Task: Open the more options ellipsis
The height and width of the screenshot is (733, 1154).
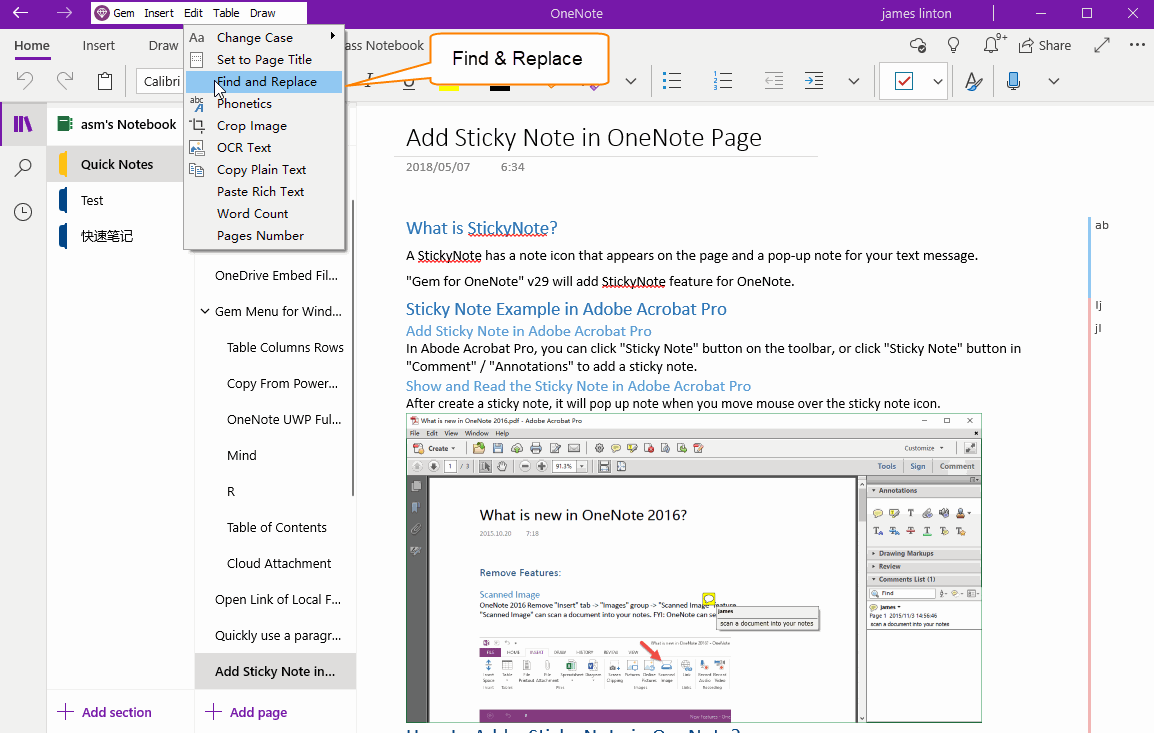Action: 1137,45
